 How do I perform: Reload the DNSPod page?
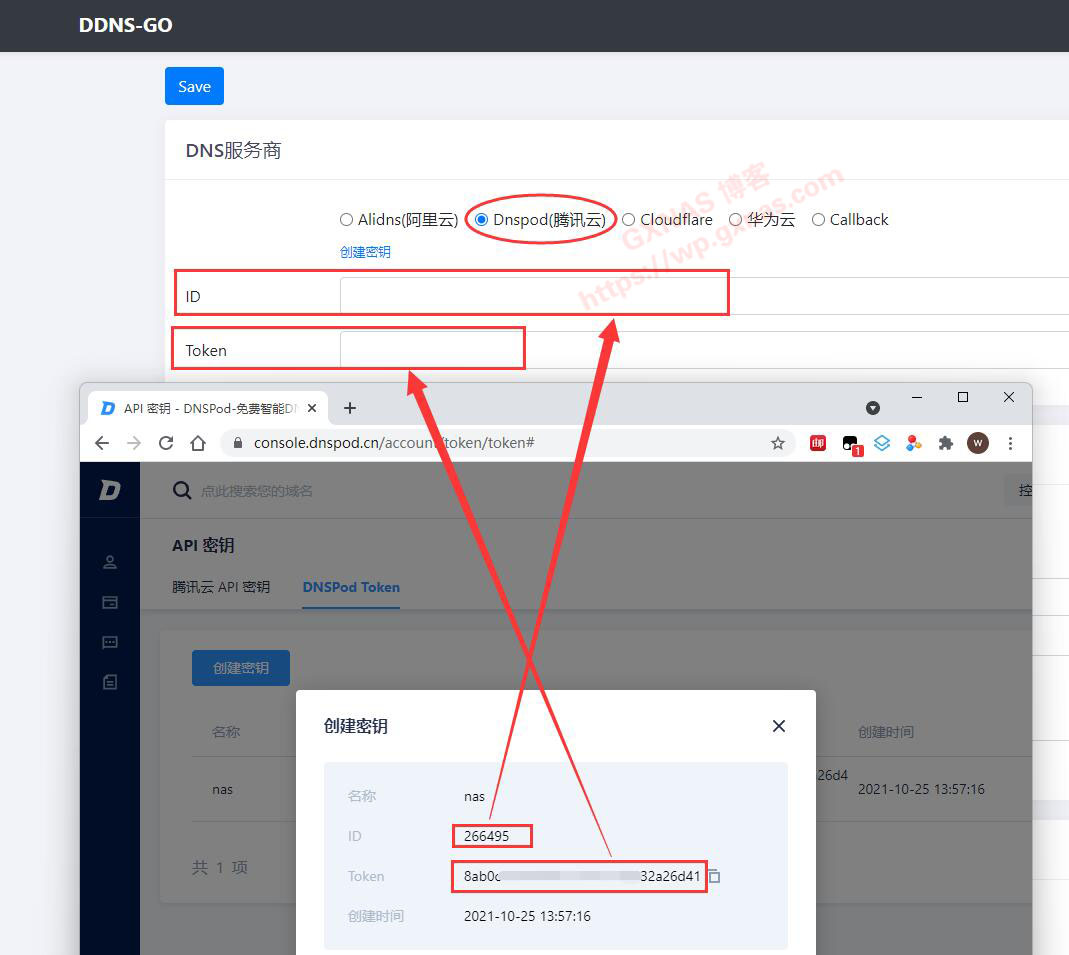166,443
